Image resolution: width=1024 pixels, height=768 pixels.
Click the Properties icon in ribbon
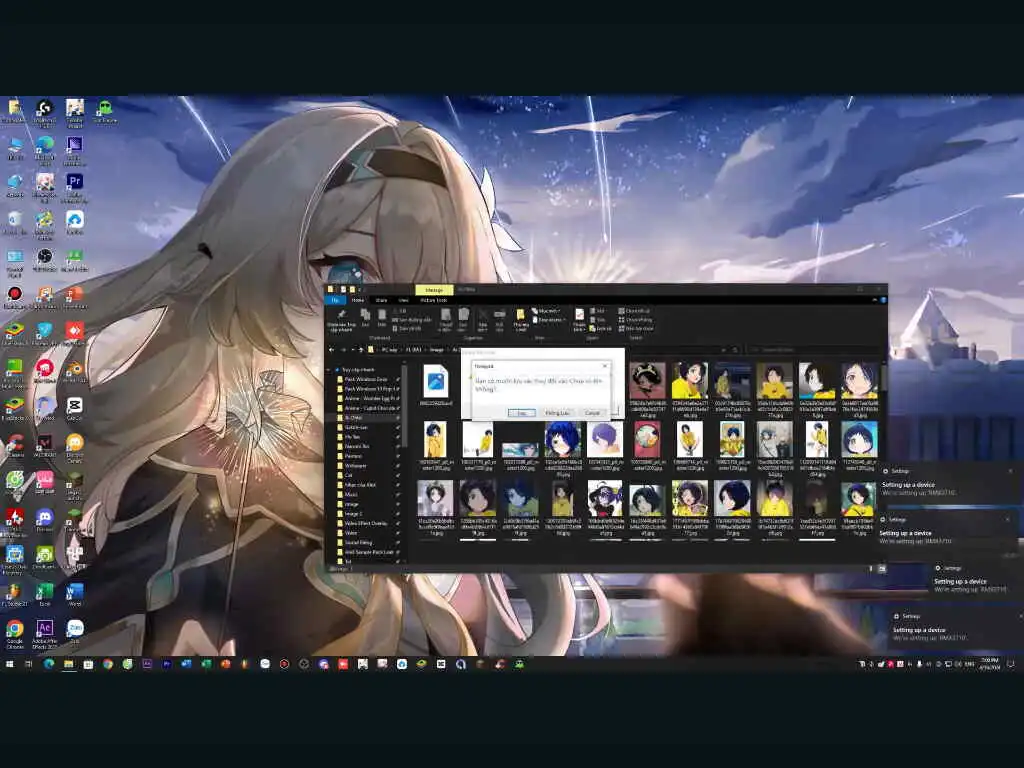click(579, 319)
